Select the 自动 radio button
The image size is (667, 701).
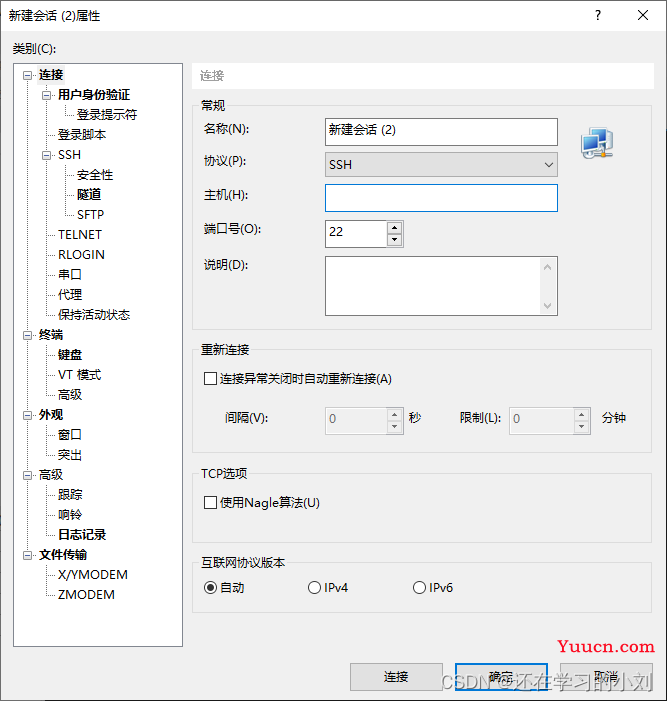[x=210, y=587]
